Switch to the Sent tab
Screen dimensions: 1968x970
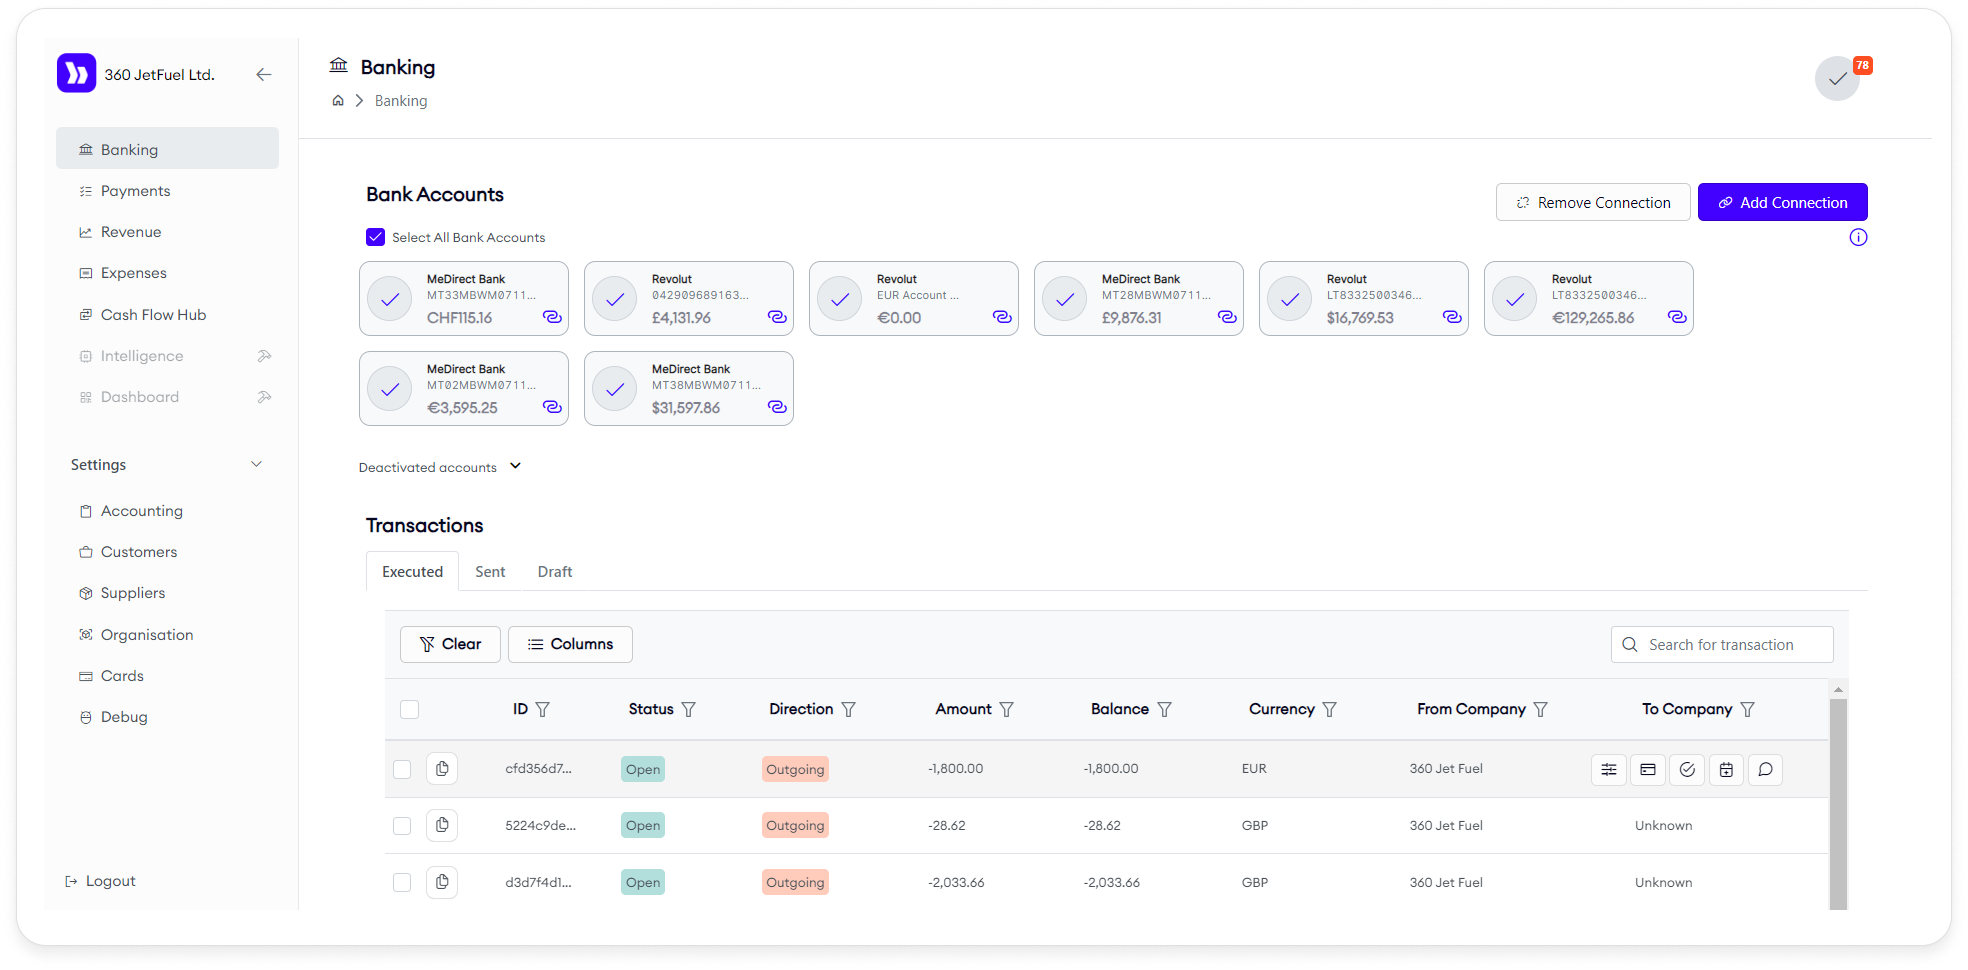[x=490, y=572]
